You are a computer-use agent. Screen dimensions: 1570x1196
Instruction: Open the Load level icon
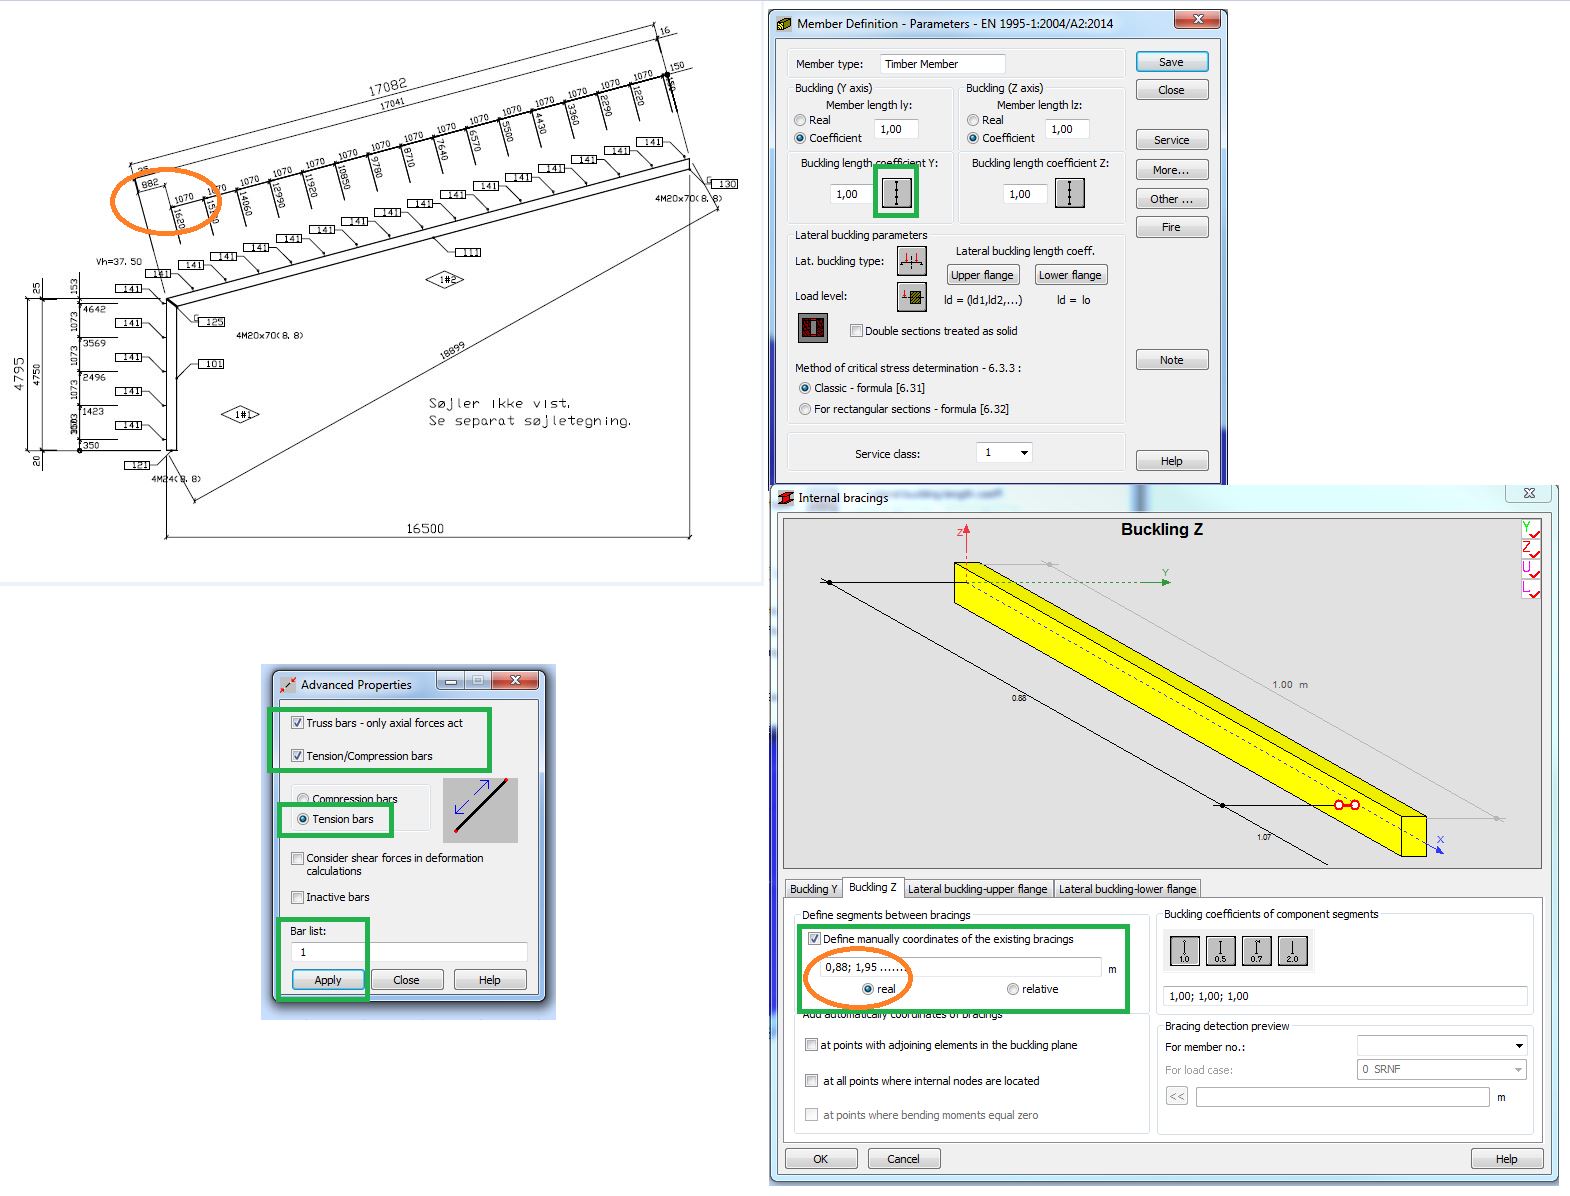pos(911,297)
